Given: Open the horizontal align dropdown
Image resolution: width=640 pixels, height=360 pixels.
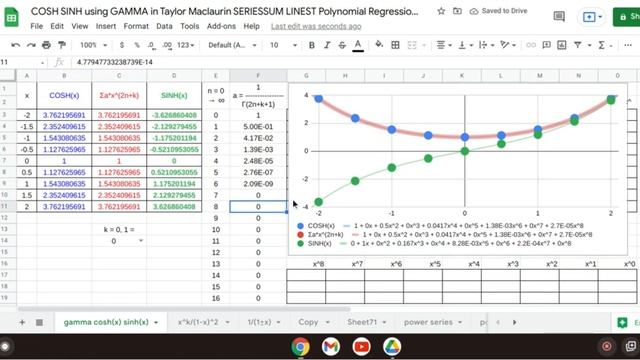Looking at the screenshot, I should (444, 45).
